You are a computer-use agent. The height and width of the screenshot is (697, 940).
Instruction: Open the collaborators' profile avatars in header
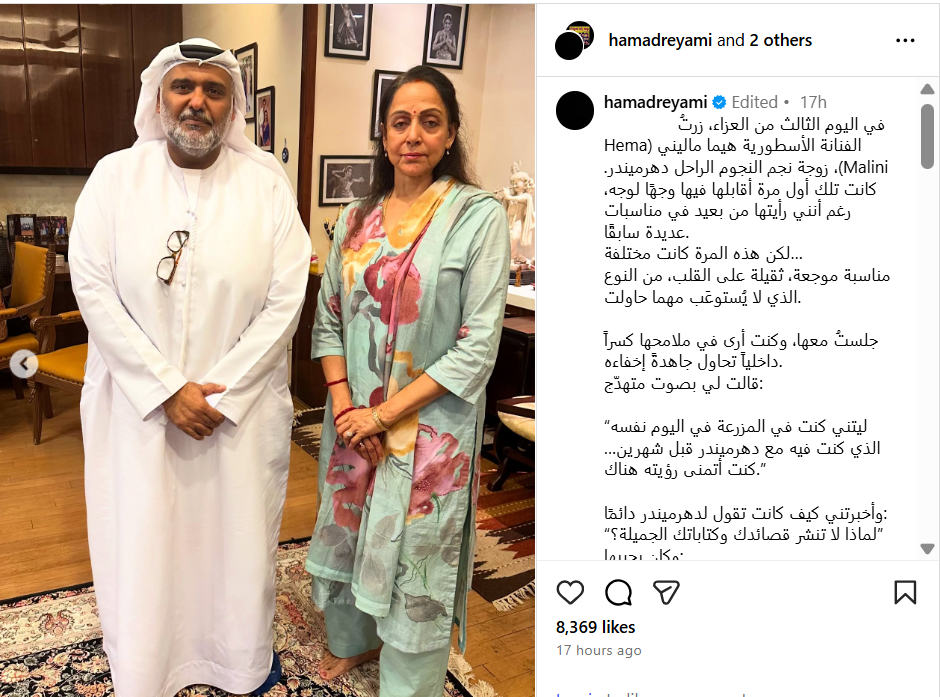[574, 40]
